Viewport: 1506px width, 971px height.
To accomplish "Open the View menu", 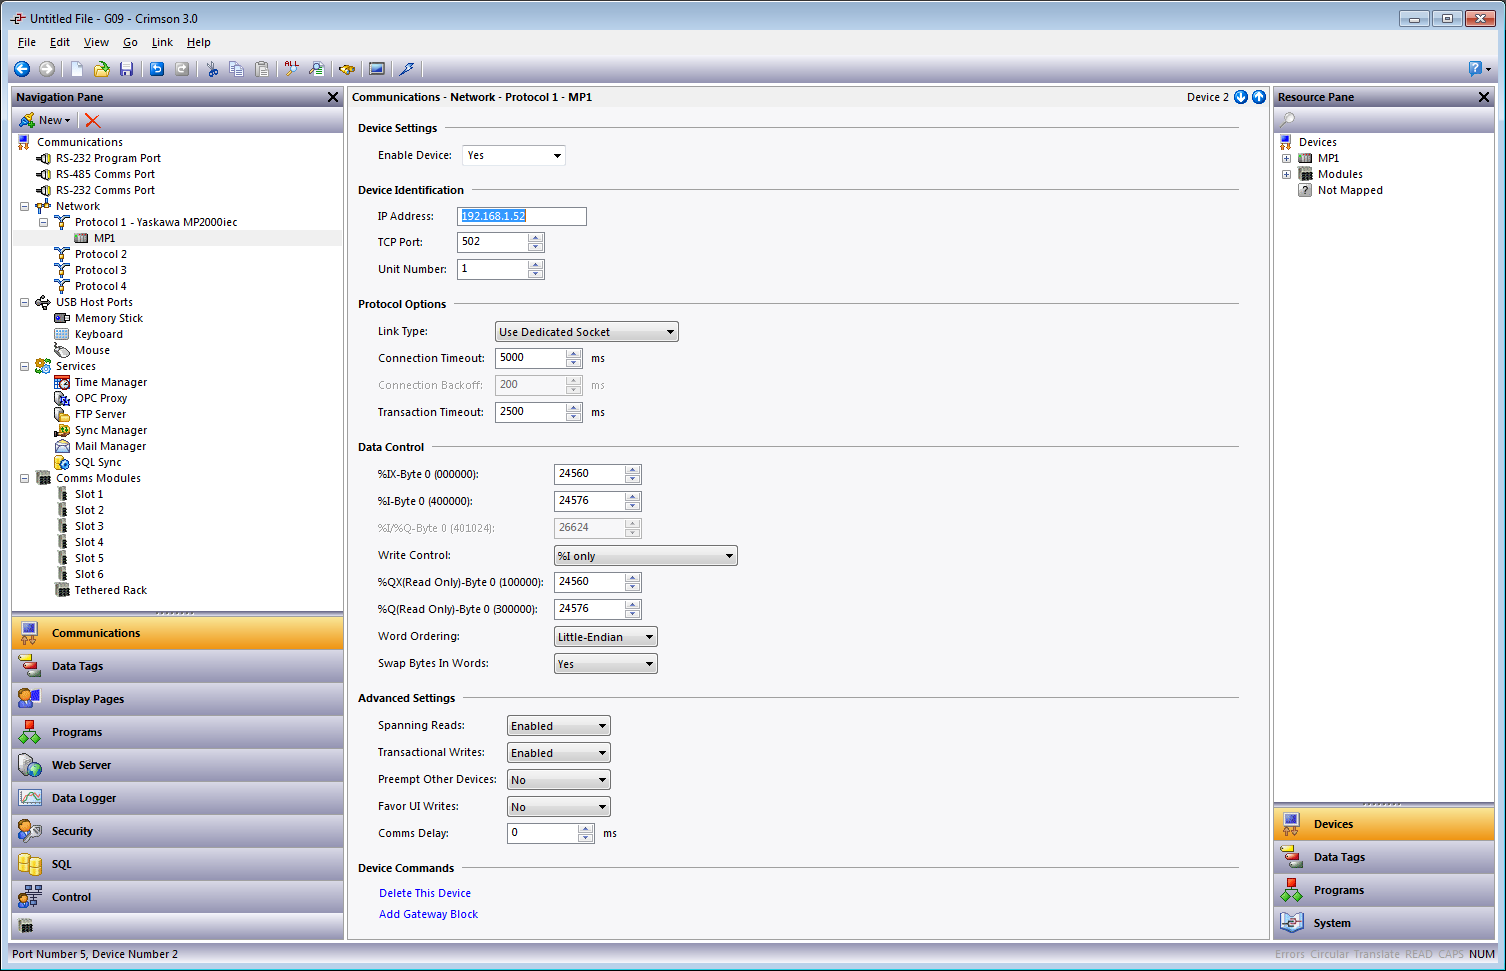I will tap(96, 42).
